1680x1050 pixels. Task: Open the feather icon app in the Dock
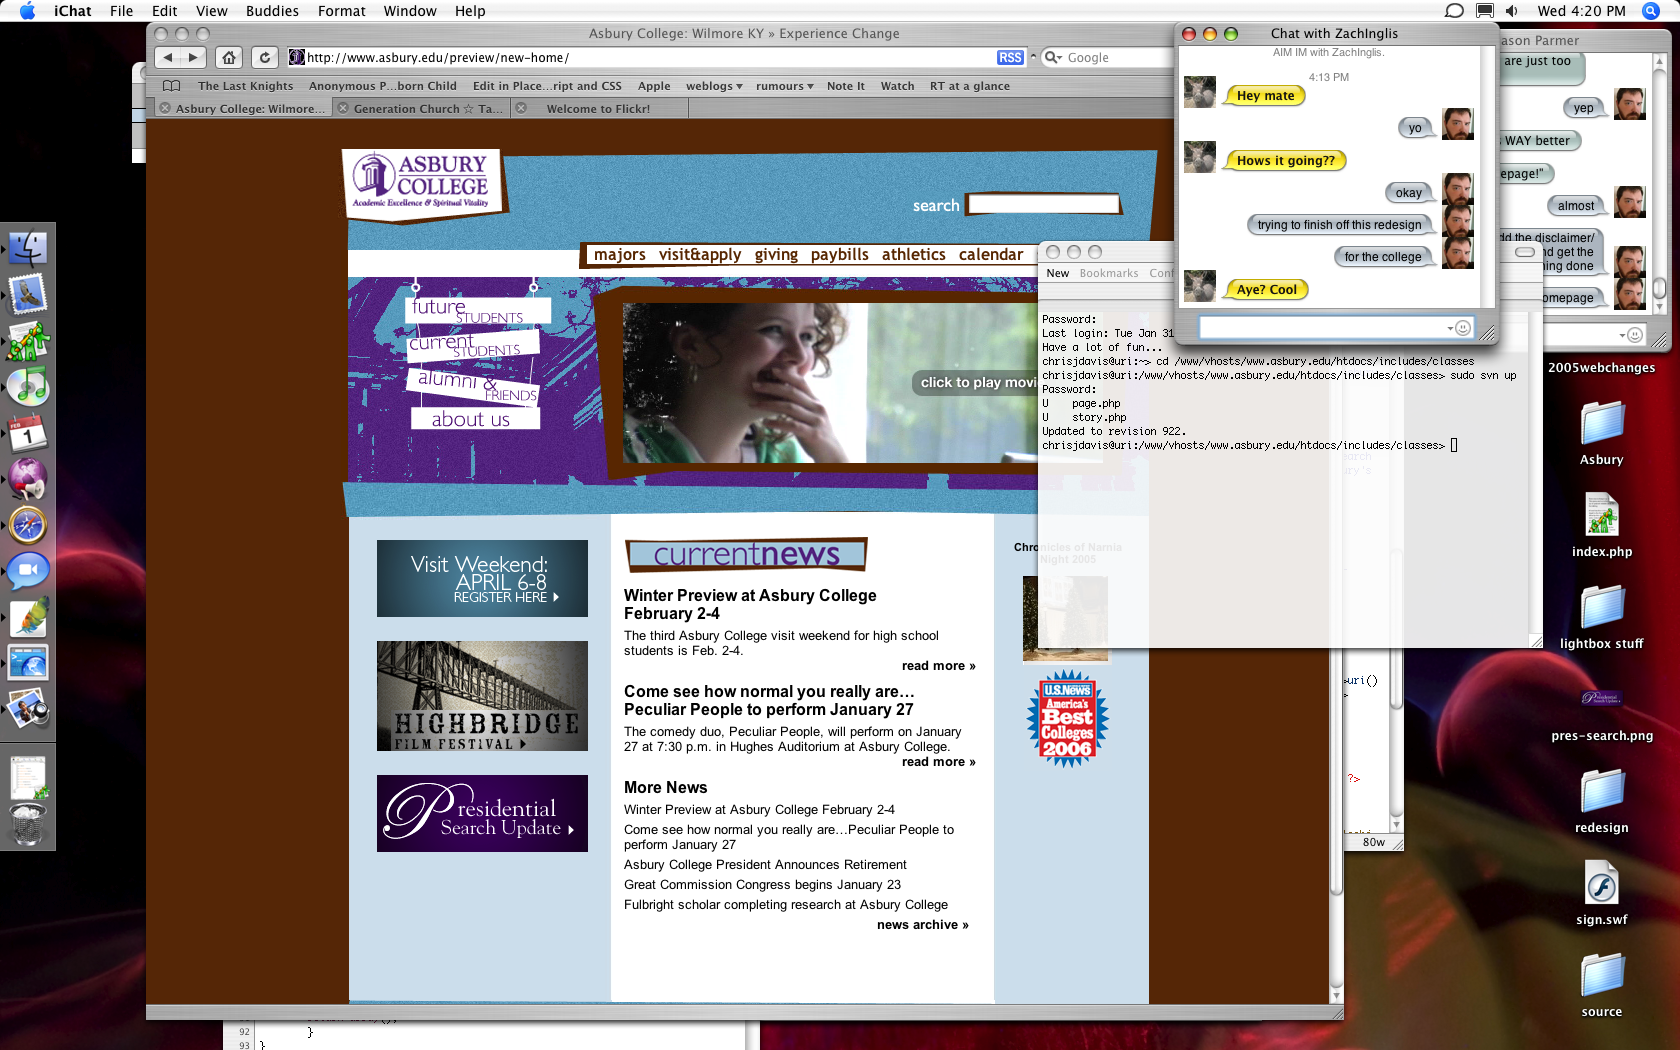tap(28, 617)
